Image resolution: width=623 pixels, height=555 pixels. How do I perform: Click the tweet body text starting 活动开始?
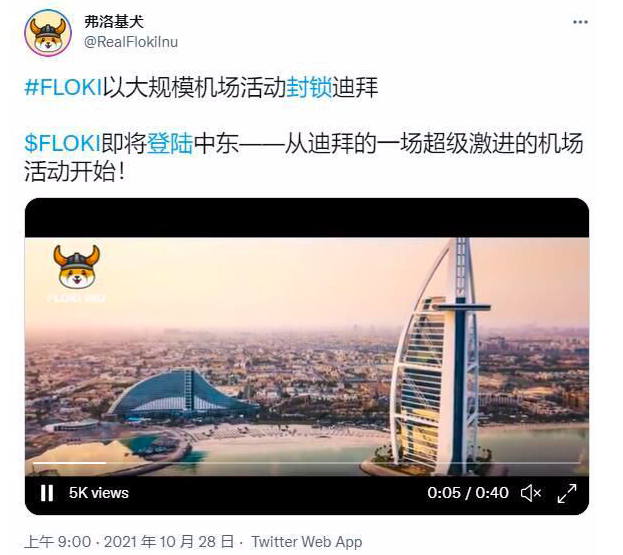[74, 172]
